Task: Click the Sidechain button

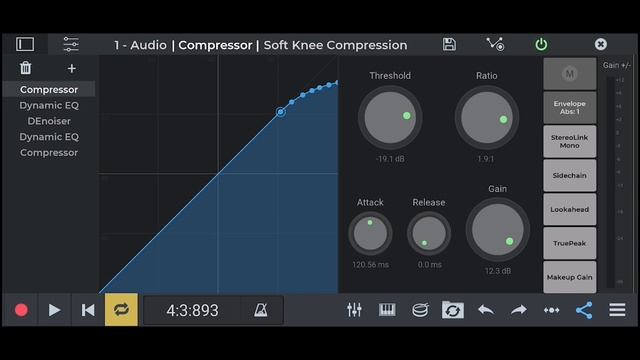Action: tap(569, 176)
